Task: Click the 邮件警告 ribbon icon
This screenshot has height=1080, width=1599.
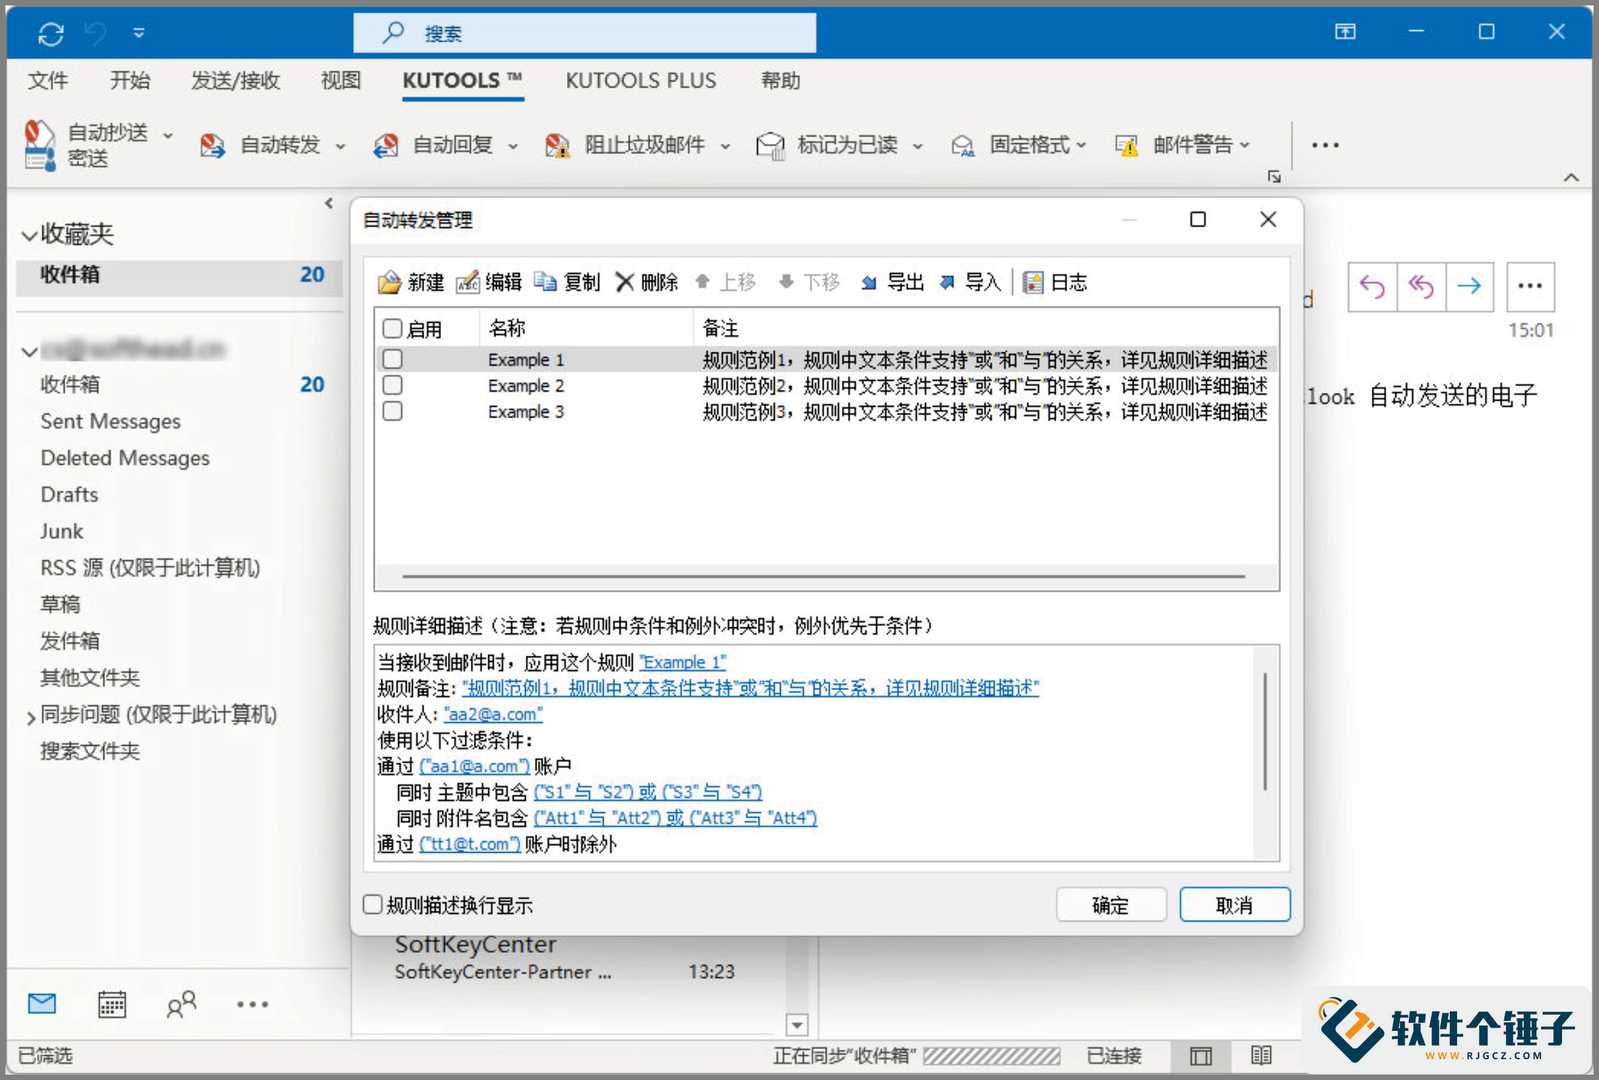Action: pyautogui.click(x=1127, y=146)
